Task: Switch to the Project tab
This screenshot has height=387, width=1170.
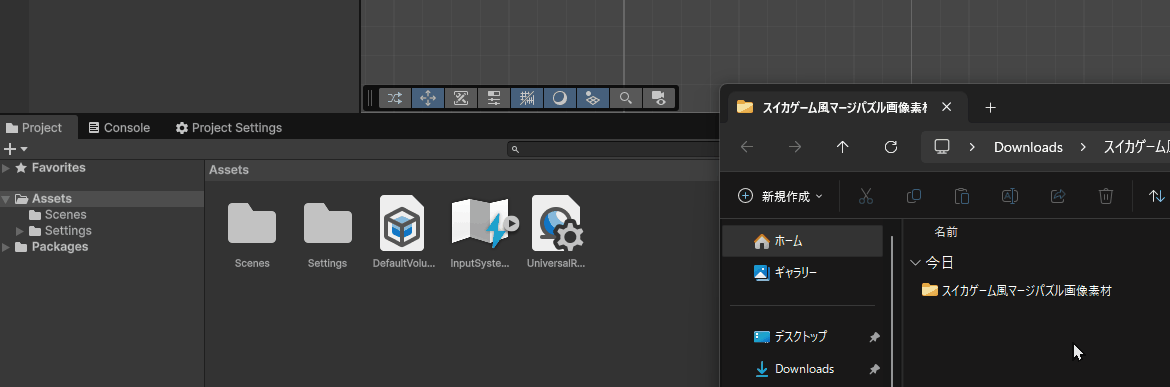Action: (34, 128)
